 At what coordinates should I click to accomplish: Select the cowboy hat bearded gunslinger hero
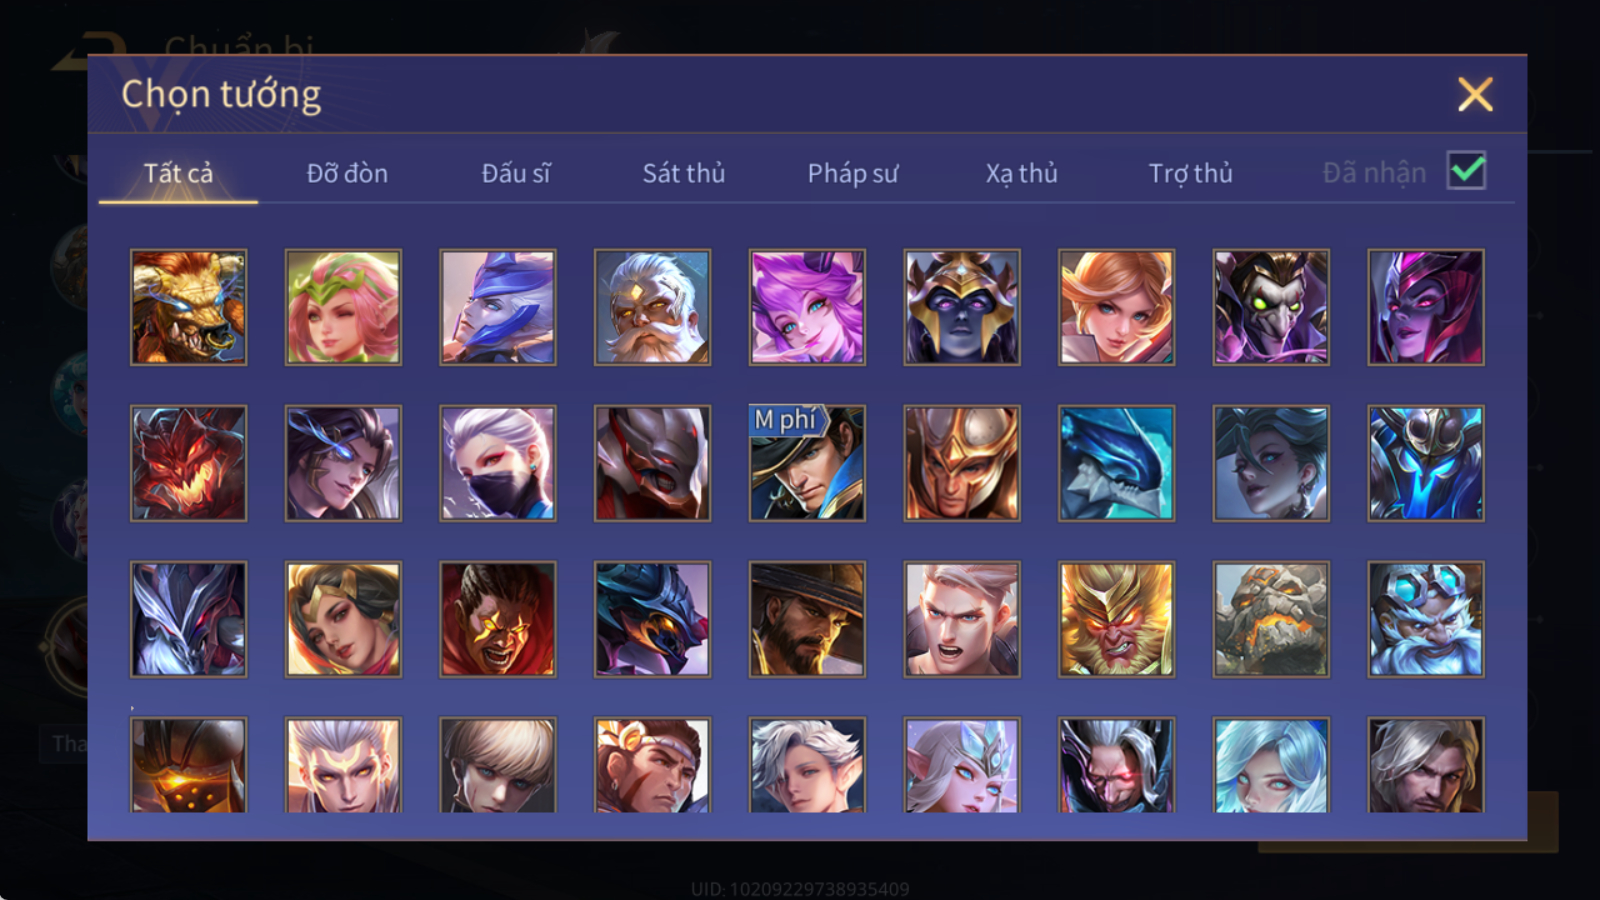point(807,619)
